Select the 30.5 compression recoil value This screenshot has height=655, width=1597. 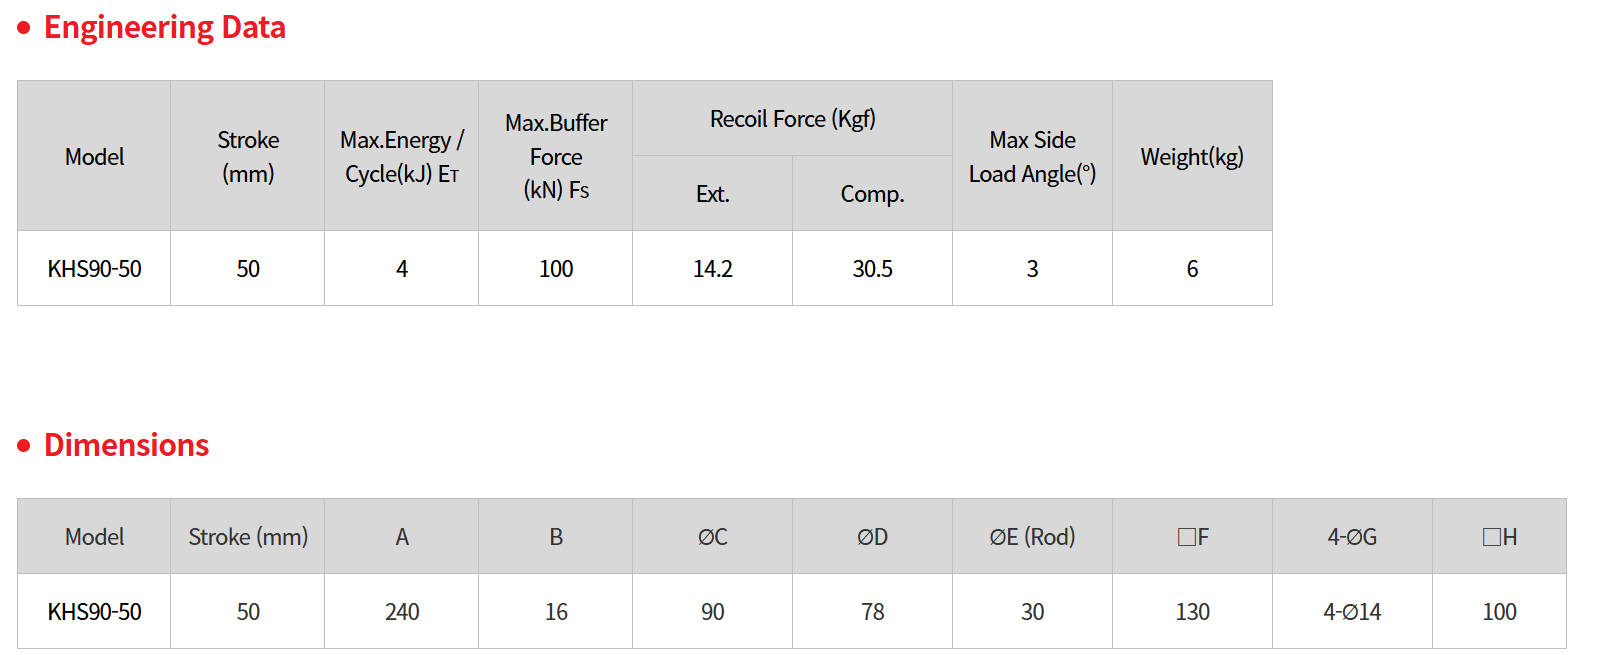tap(873, 268)
